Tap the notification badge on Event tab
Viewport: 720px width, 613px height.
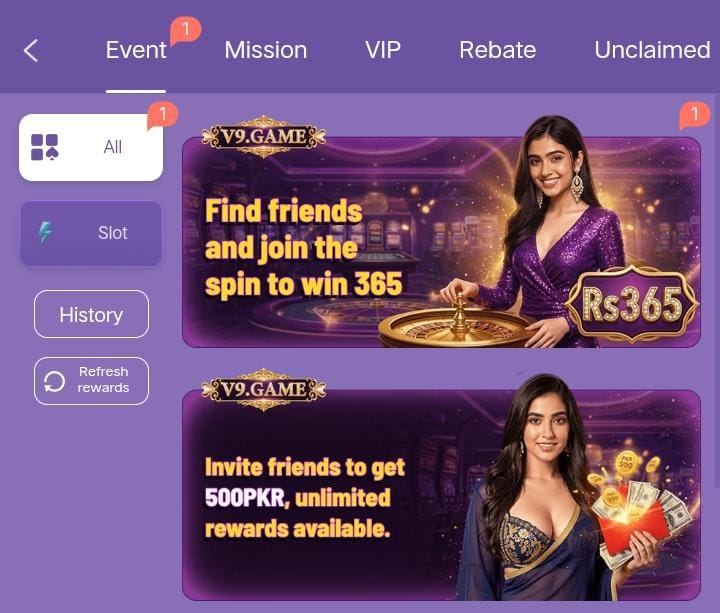pyautogui.click(x=186, y=30)
